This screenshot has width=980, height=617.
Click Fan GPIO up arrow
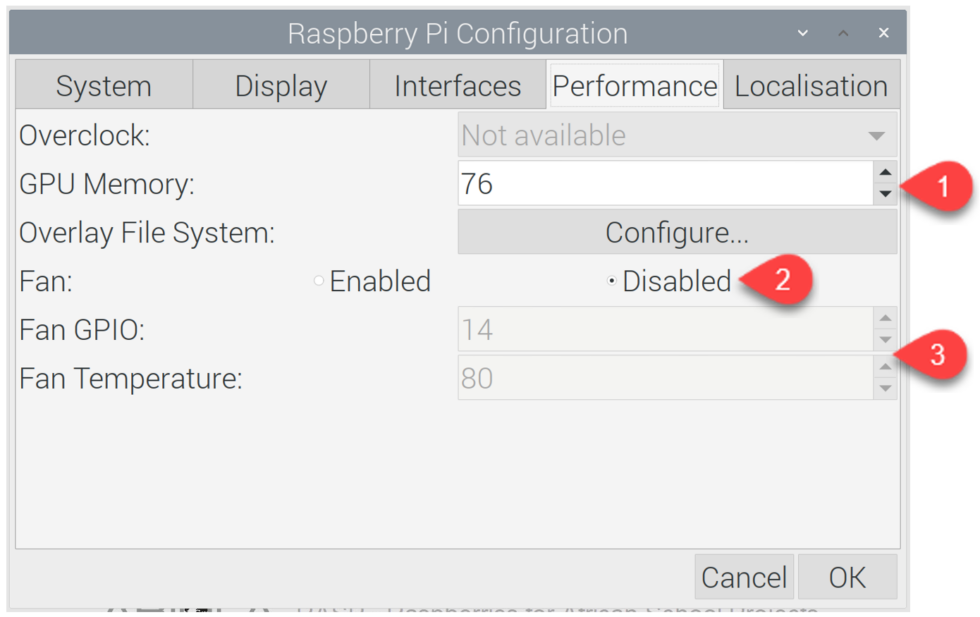[885, 318]
